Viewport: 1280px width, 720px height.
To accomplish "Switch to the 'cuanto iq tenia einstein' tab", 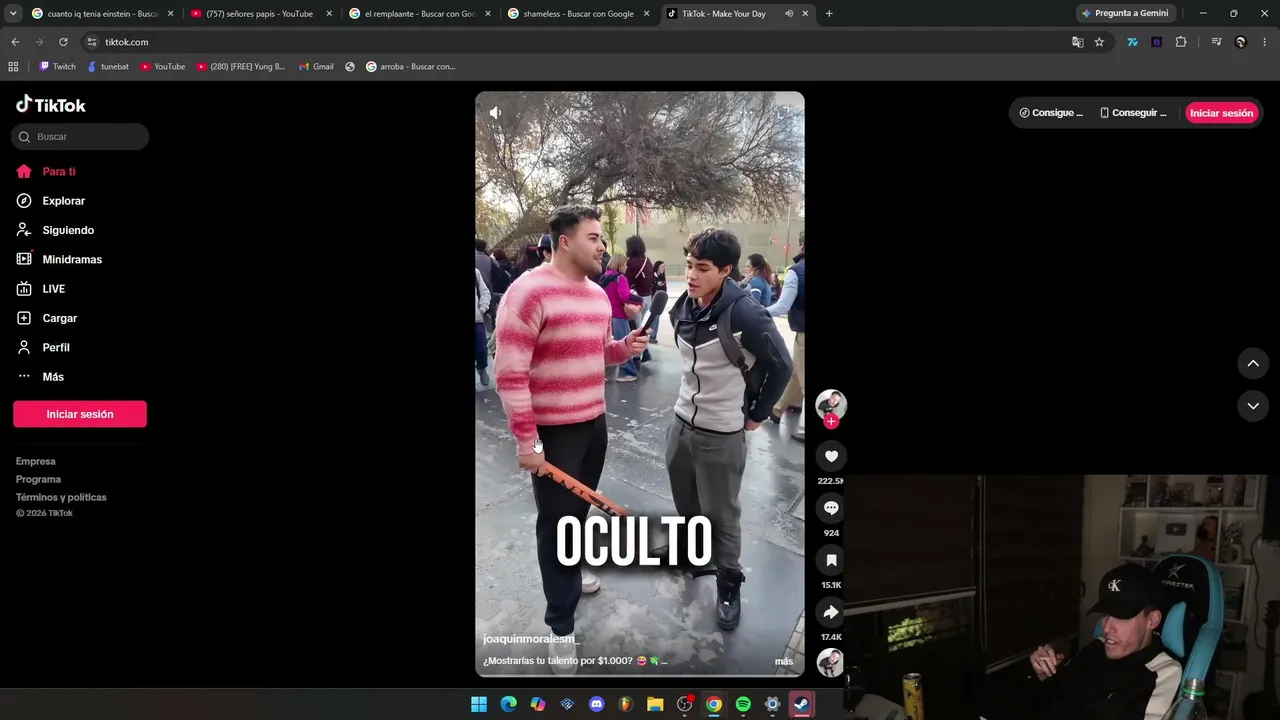I will click(x=102, y=14).
